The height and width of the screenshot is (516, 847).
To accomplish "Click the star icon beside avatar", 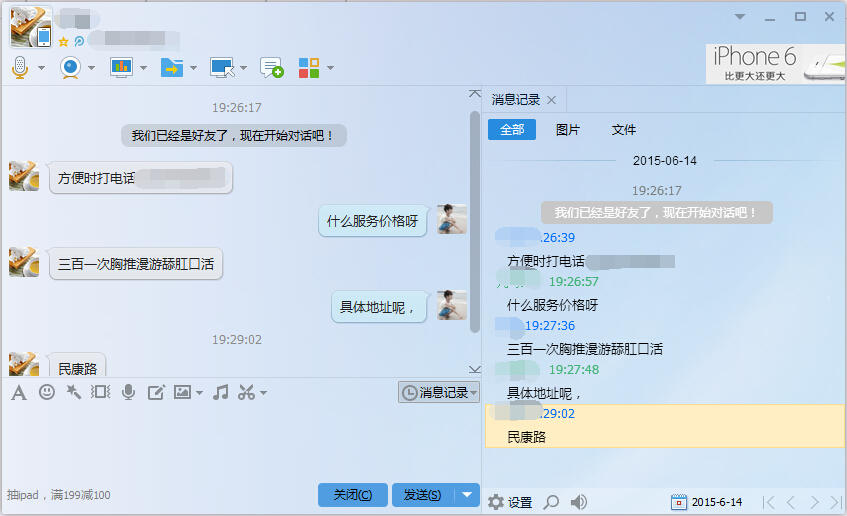I will 63,42.
